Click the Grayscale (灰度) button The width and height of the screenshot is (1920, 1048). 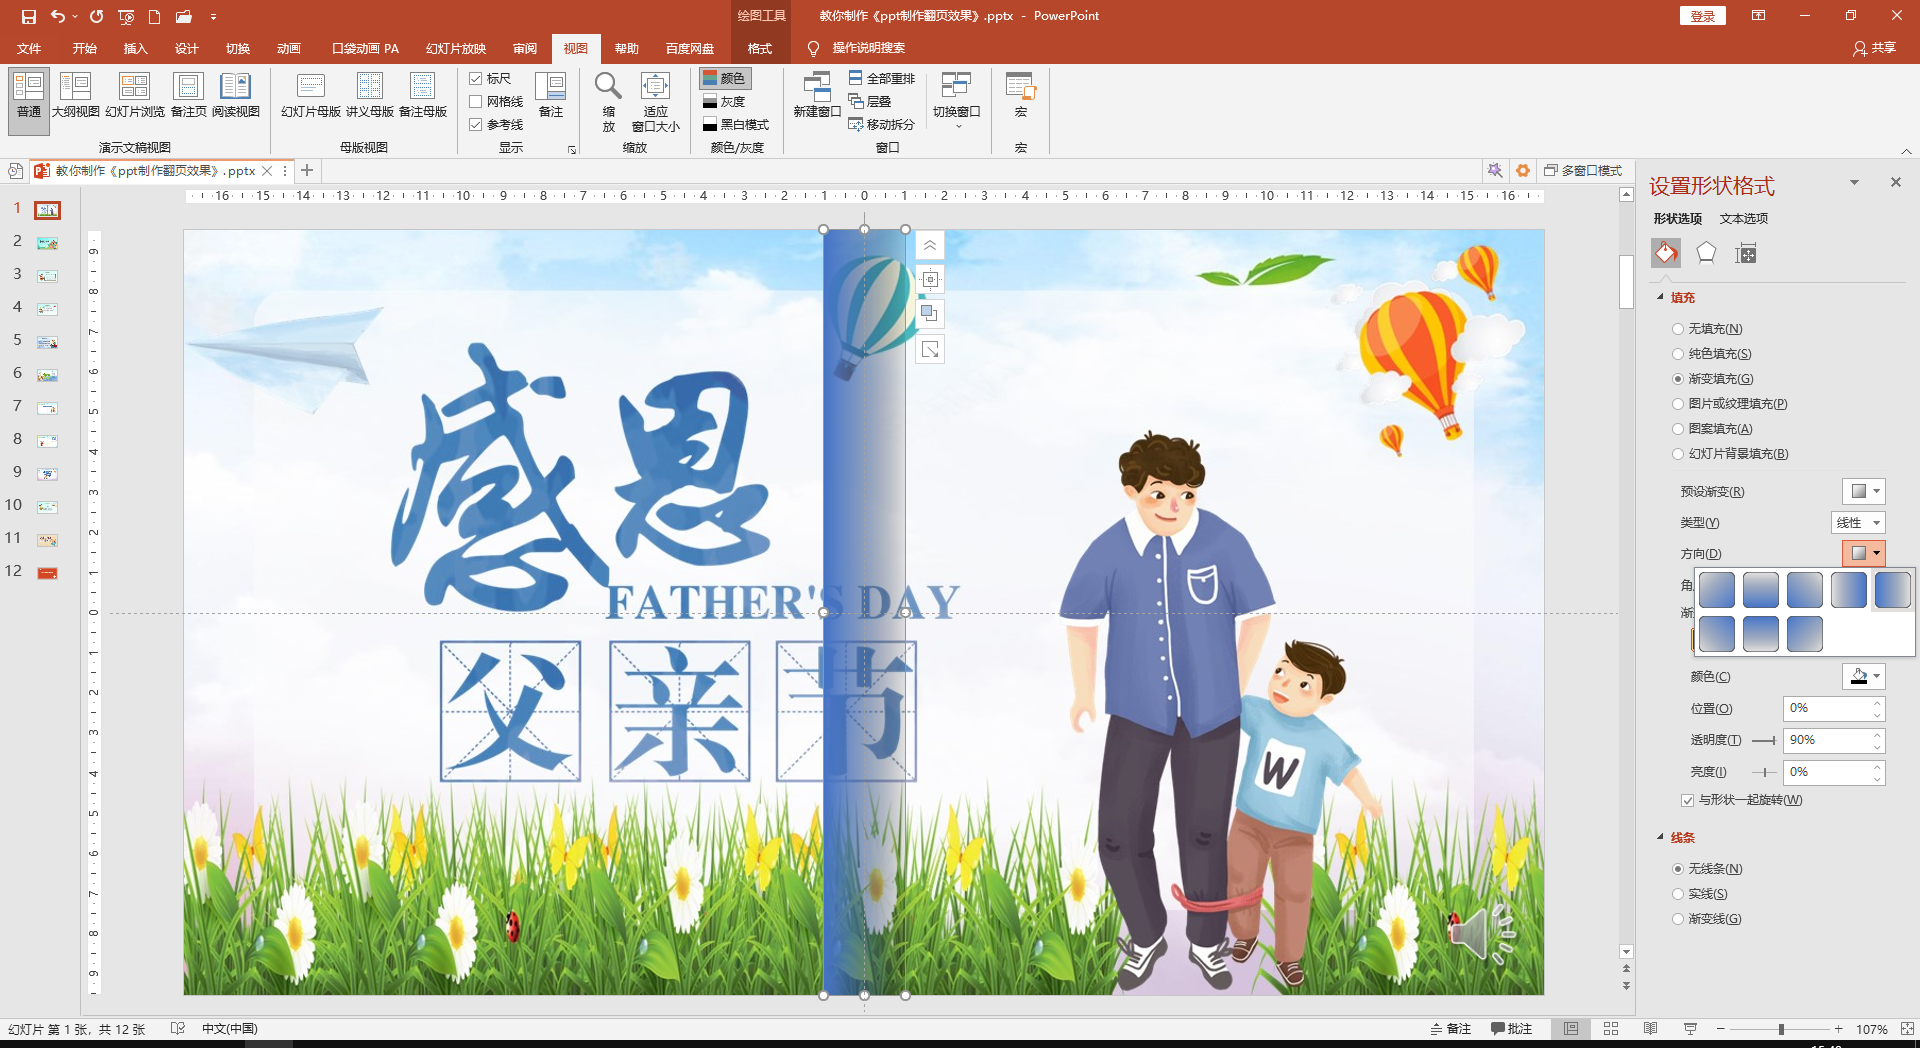(724, 101)
